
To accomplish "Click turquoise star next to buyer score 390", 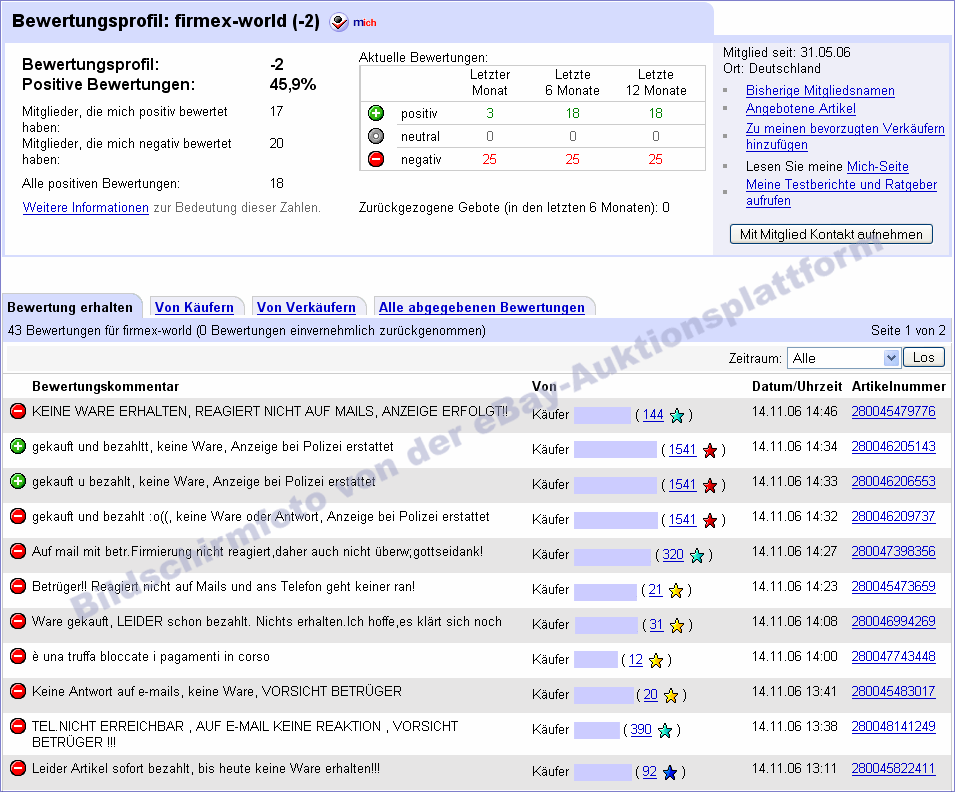I will (664, 730).
